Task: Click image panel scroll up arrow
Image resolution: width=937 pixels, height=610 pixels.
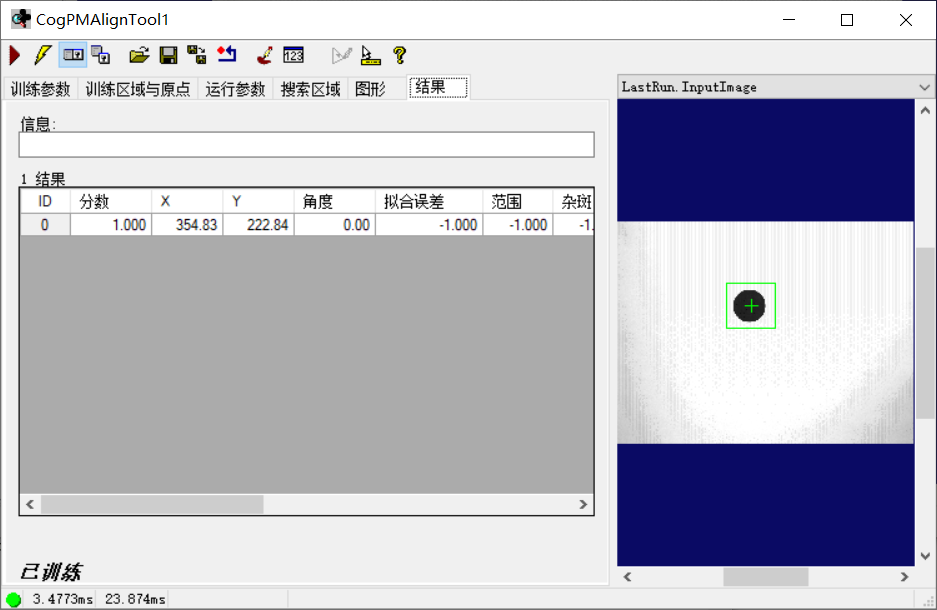Action: pyautogui.click(x=925, y=111)
